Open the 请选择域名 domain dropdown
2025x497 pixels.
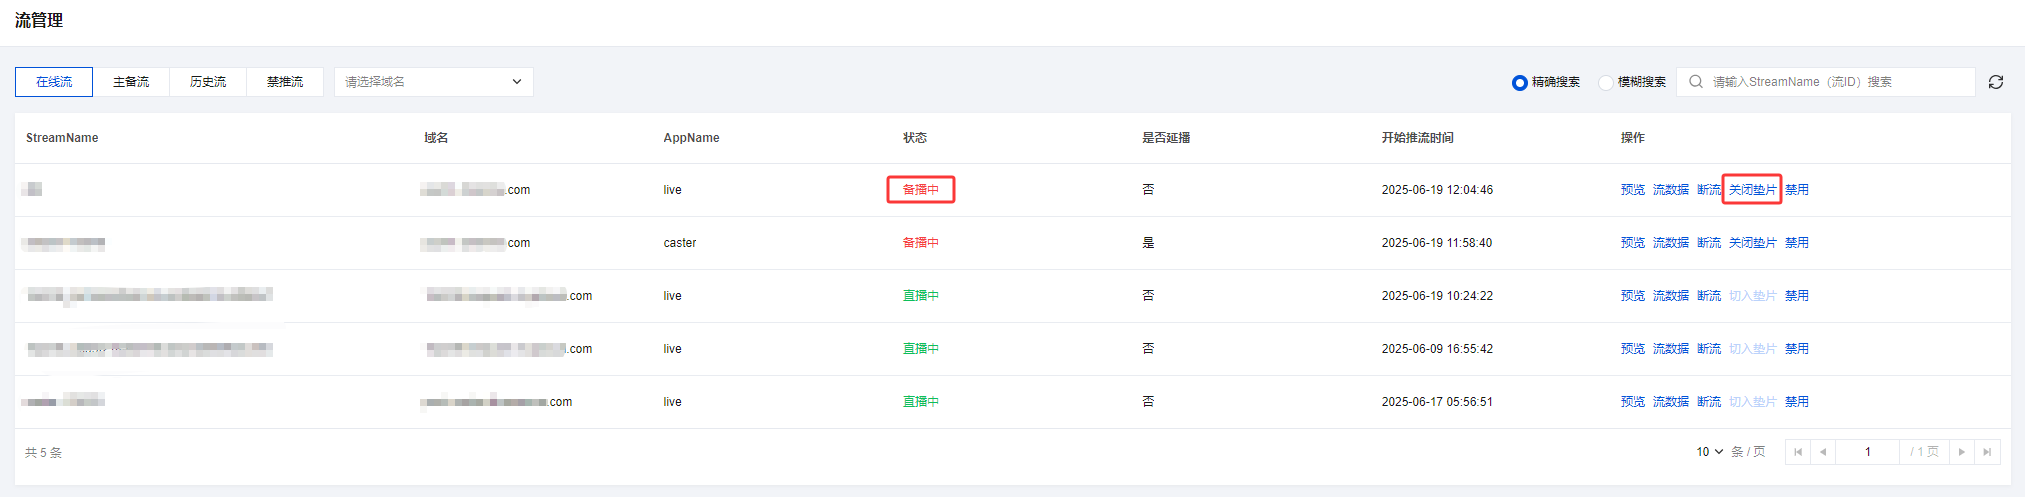pyautogui.click(x=433, y=82)
